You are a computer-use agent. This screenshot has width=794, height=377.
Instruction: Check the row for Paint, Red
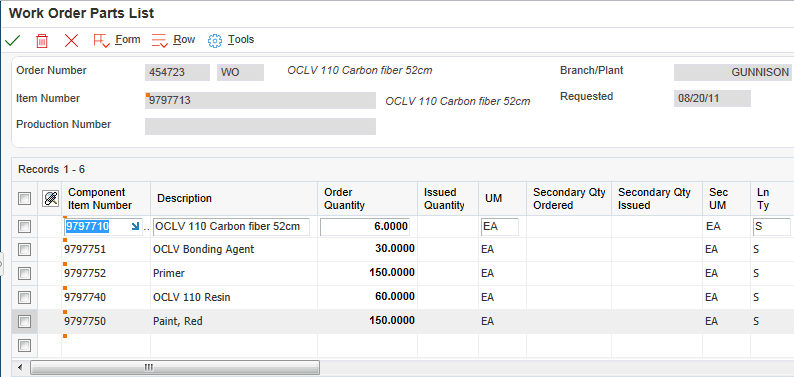point(24,321)
